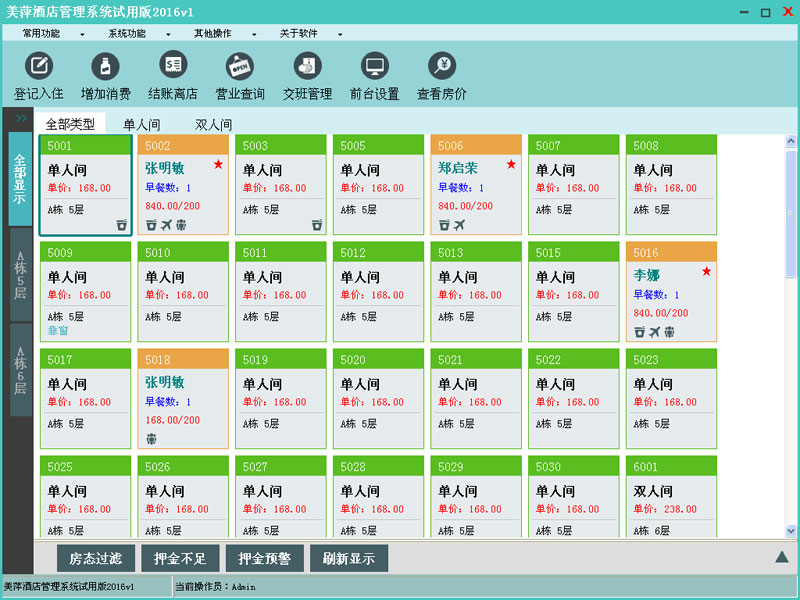Screen dimensions: 800x600
Task: Click the 增加消费 add consumption icon
Action: [x=105, y=66]
